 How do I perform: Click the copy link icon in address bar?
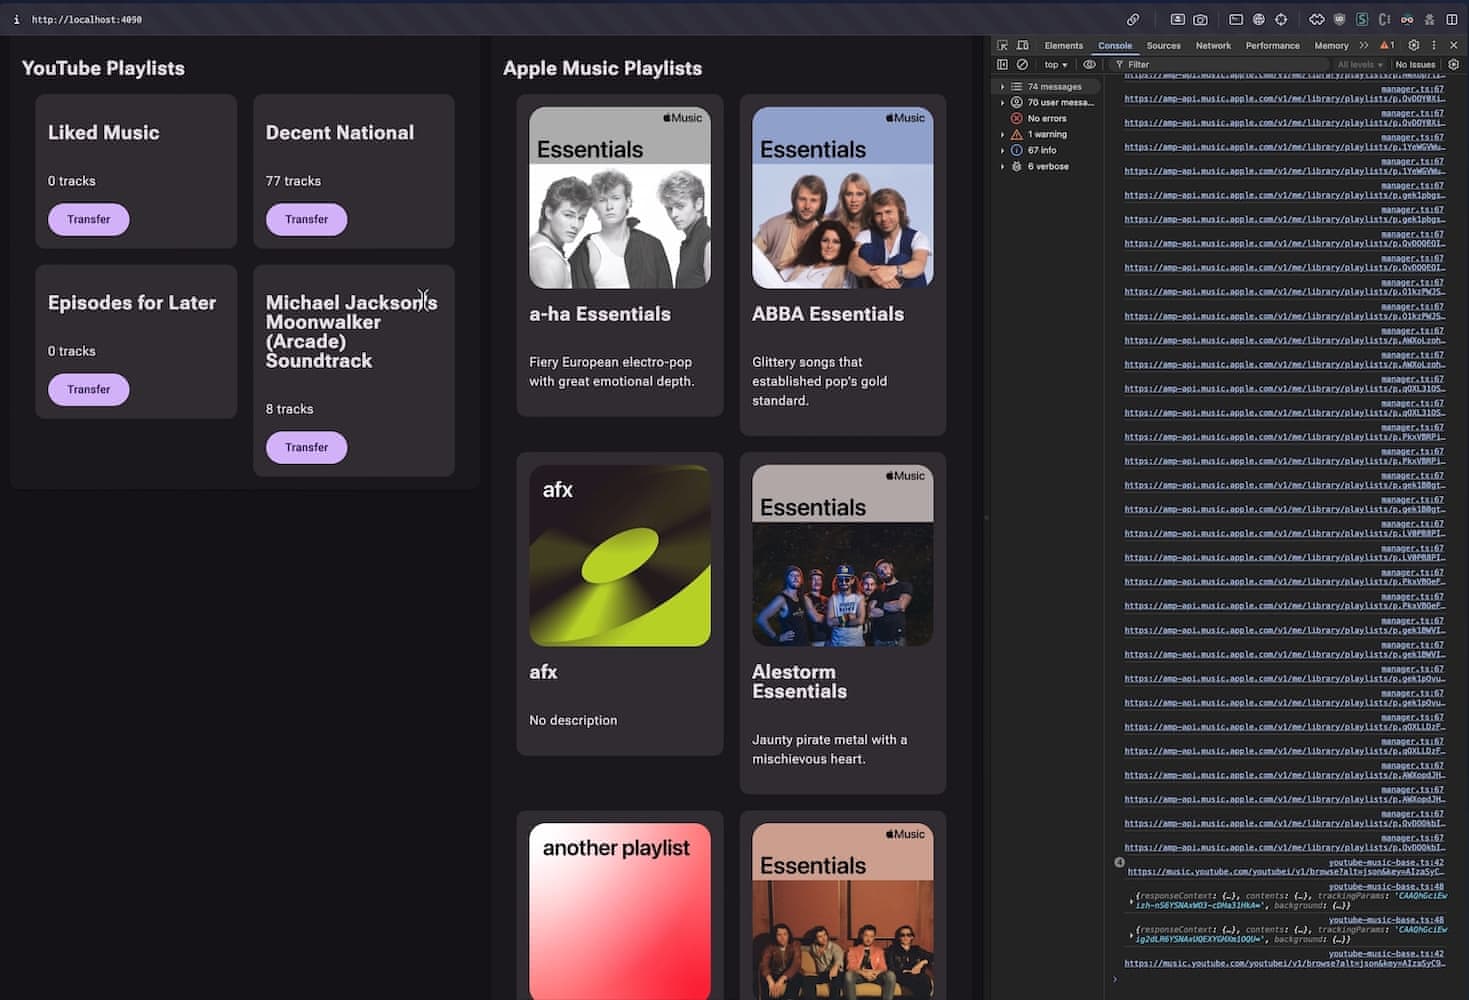1133,19
